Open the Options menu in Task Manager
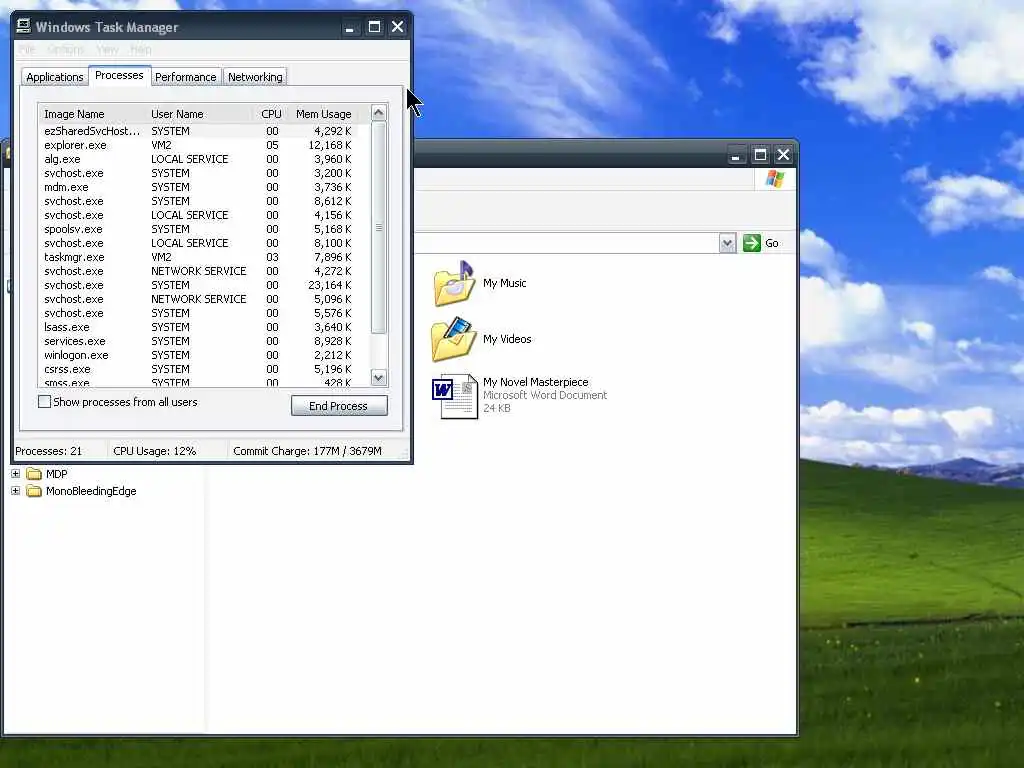This screenshot has width=1024, height=768. (65, 50)
